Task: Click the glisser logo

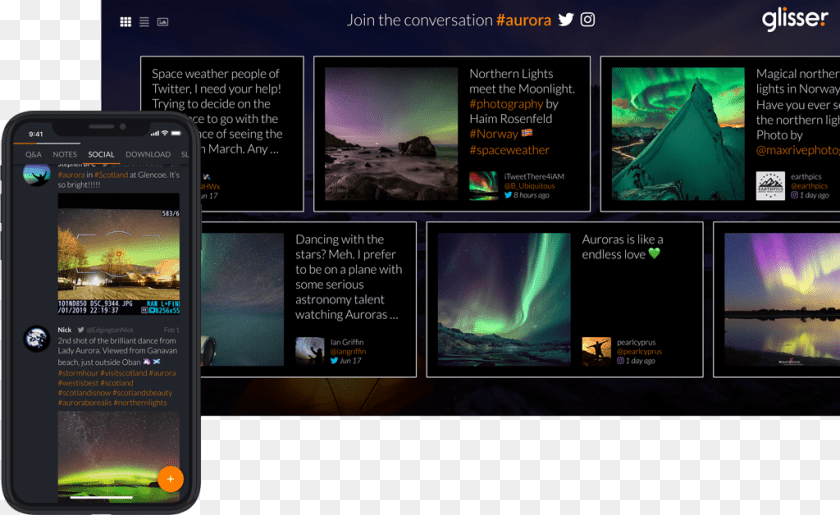Action: click(x=795, y=20)
